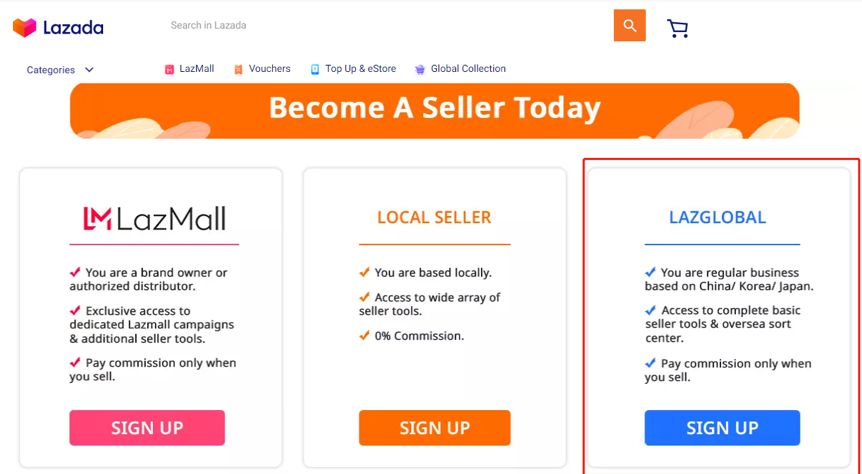
Task: Sign up for LazGlobal
Action: (x=722, y=428)
